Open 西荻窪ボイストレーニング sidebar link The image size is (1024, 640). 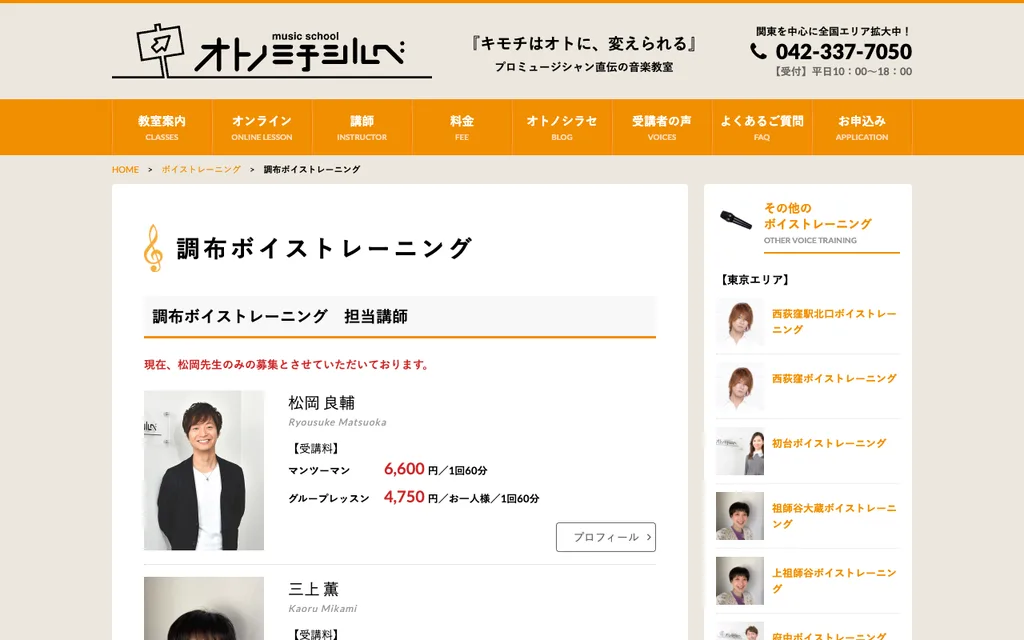pyautogui.click(x=834, y=378)
